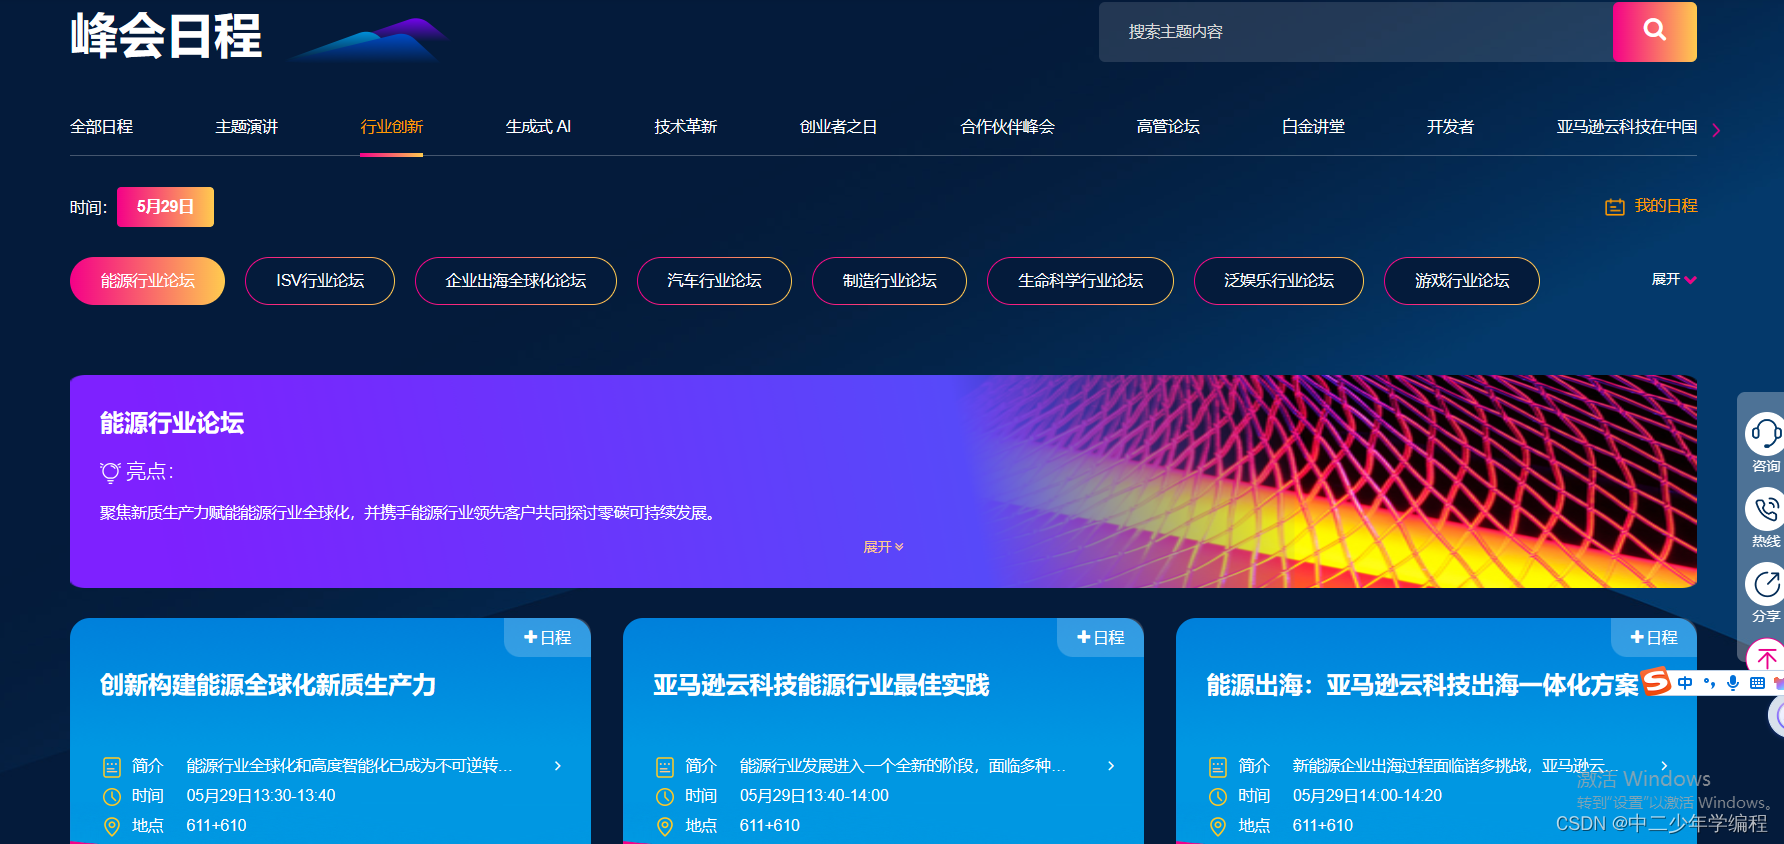Open the 创业者之日 tab

[838, 127]
